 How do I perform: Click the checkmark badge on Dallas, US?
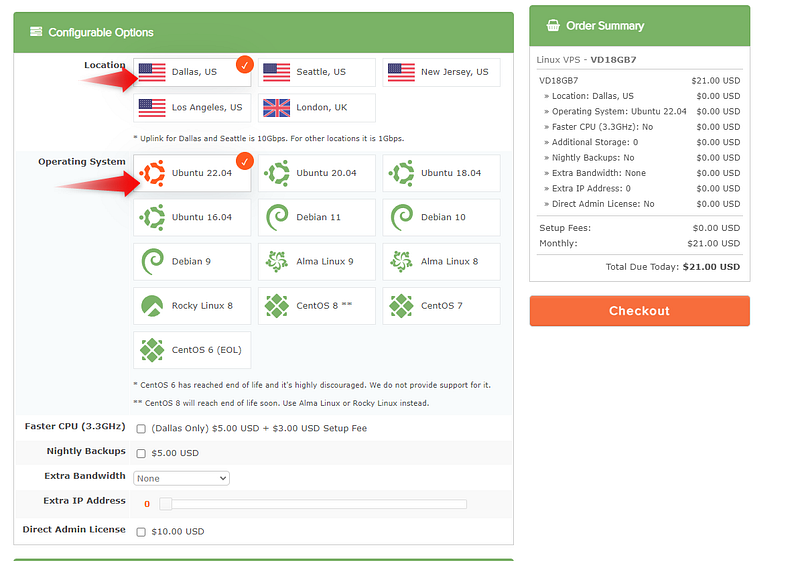(x=245, y=64)
